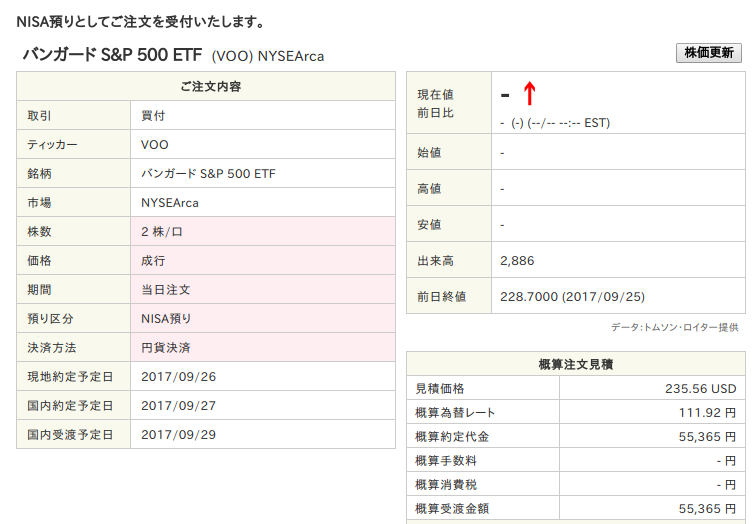This screenshot has height=524, width=753.
Task: Click the 概算約定代金 amount 55,365 円
Action: (x=707, y=437)
